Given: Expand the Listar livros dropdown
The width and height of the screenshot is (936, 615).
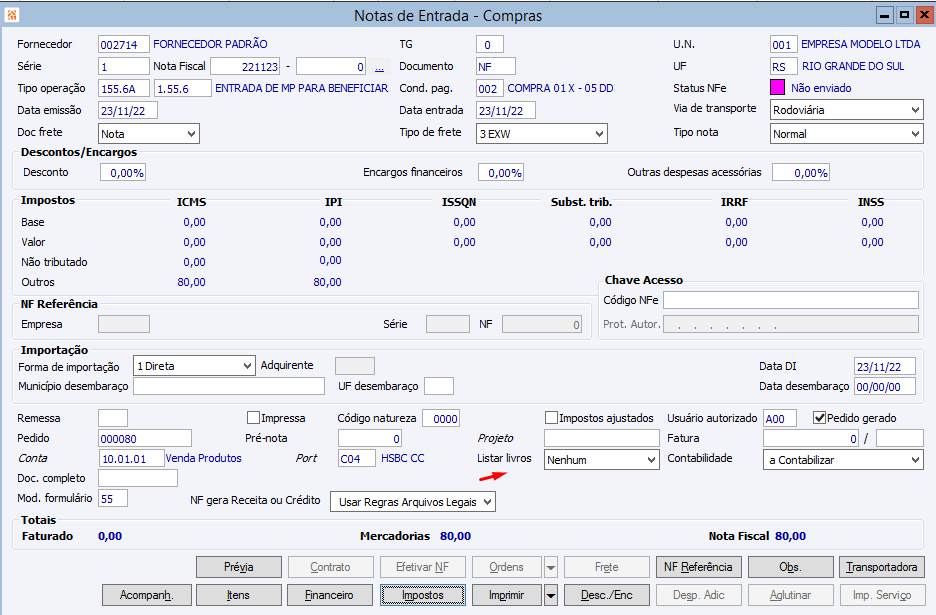Looking at the screenshot, I should click(600, 460).
